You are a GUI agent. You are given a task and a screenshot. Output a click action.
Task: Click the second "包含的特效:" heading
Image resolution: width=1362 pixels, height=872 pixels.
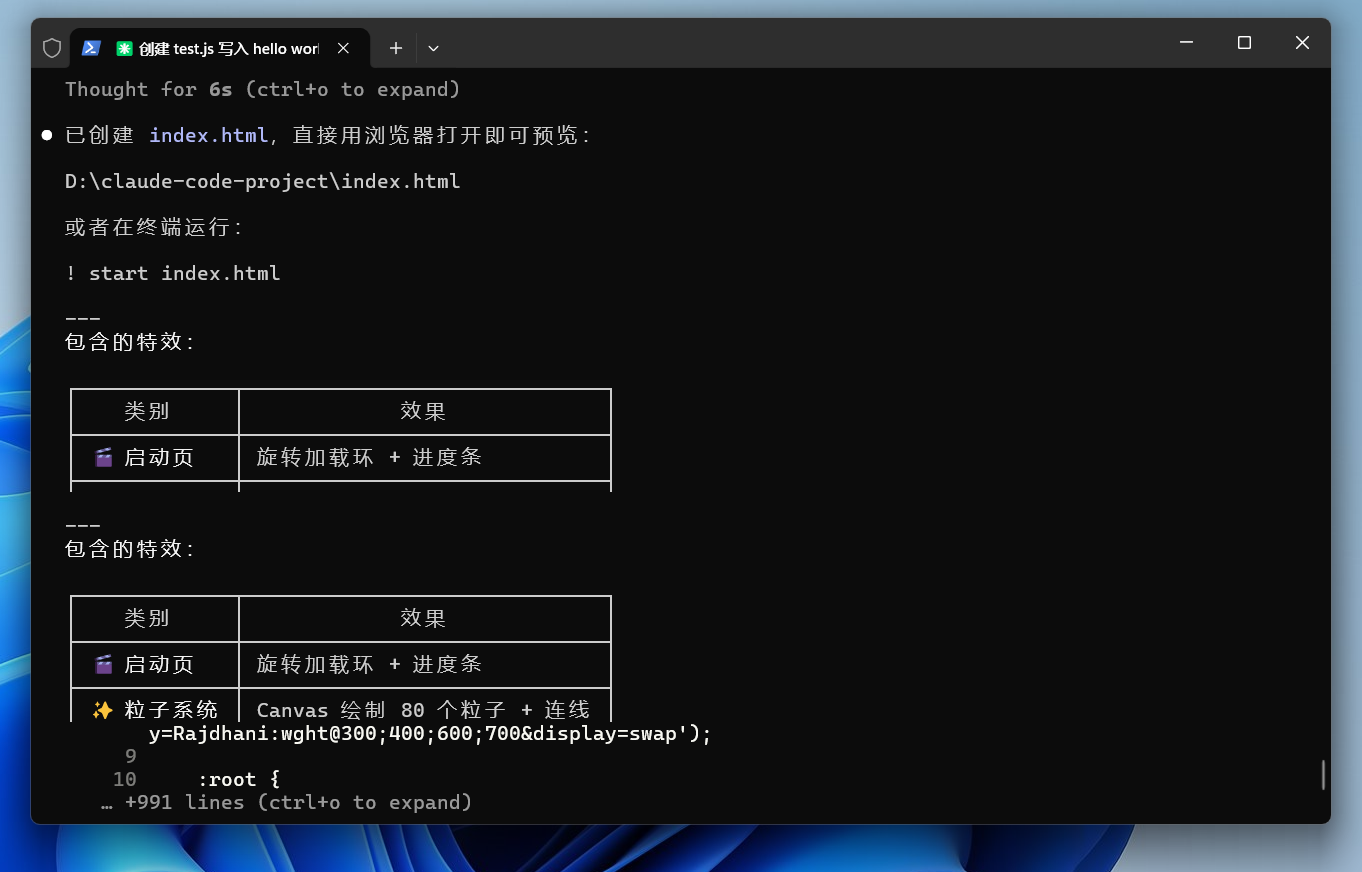click(x=130, y=549)
